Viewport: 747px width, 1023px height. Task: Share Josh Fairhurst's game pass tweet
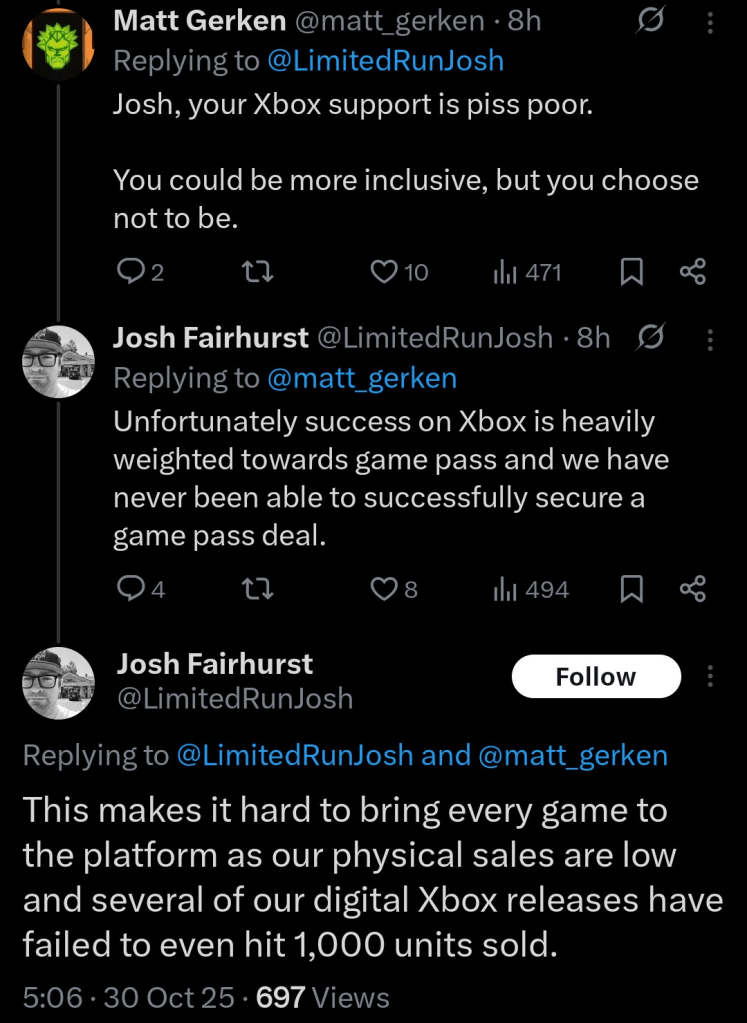[693, 590]
